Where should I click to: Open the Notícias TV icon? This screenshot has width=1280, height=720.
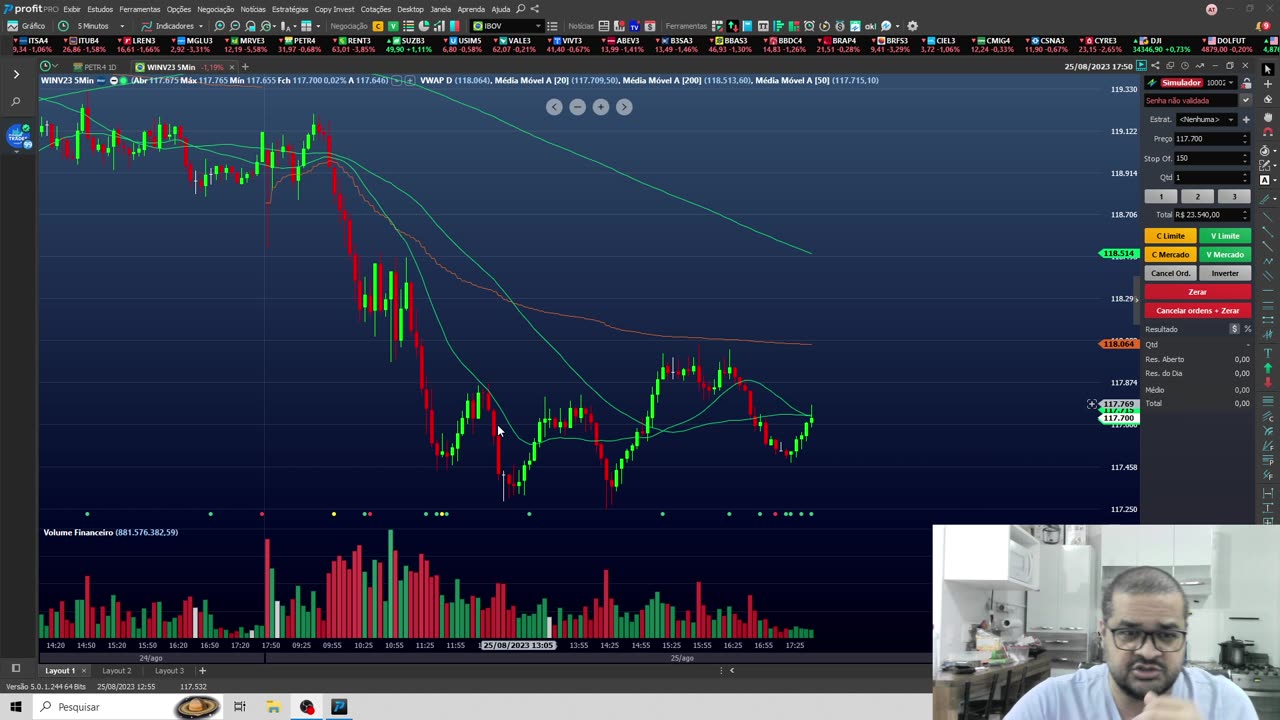pos(634,26)
